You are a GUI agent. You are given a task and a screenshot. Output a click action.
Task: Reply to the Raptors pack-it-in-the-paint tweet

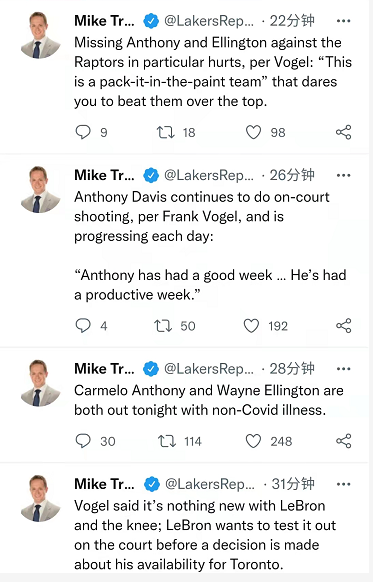click(x=83, y=132)
